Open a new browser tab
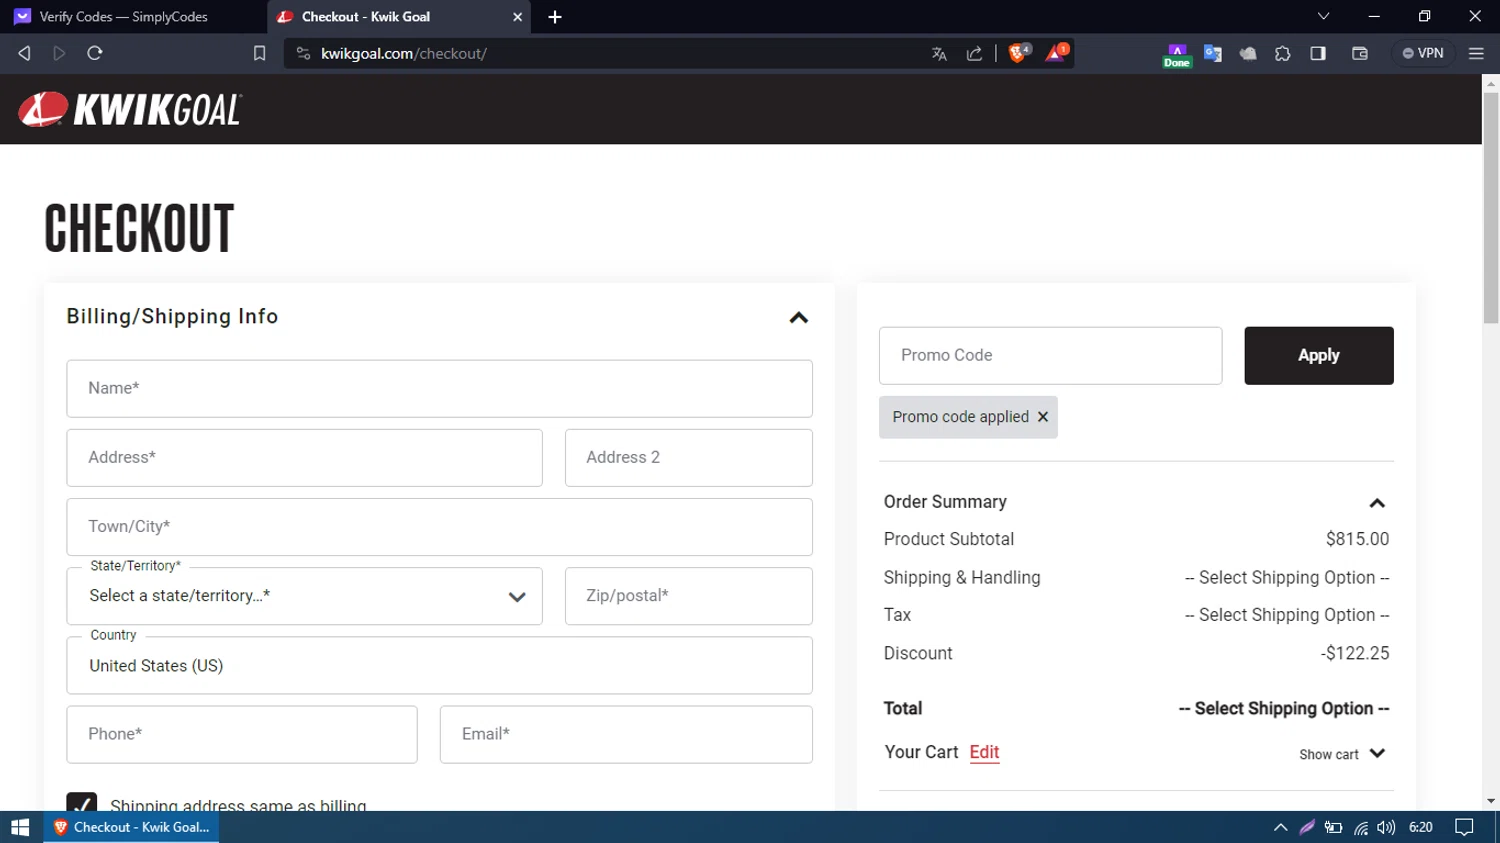 click(555, 17)
